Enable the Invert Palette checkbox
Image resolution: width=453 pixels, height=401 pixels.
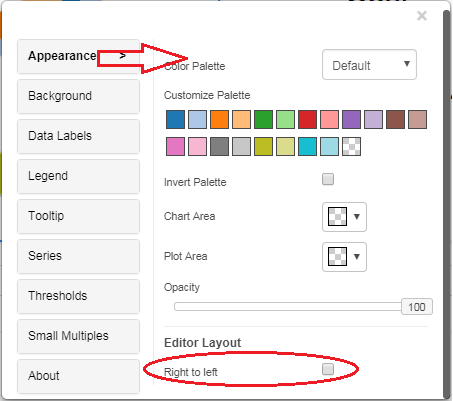[x=328, y=179]
